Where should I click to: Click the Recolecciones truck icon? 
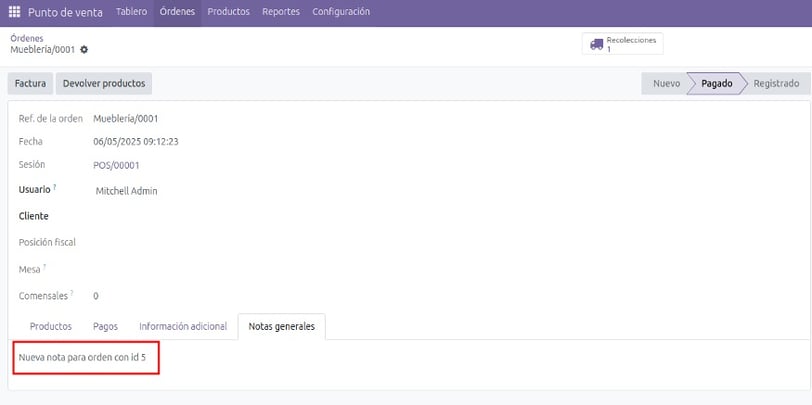coord(597,44)
